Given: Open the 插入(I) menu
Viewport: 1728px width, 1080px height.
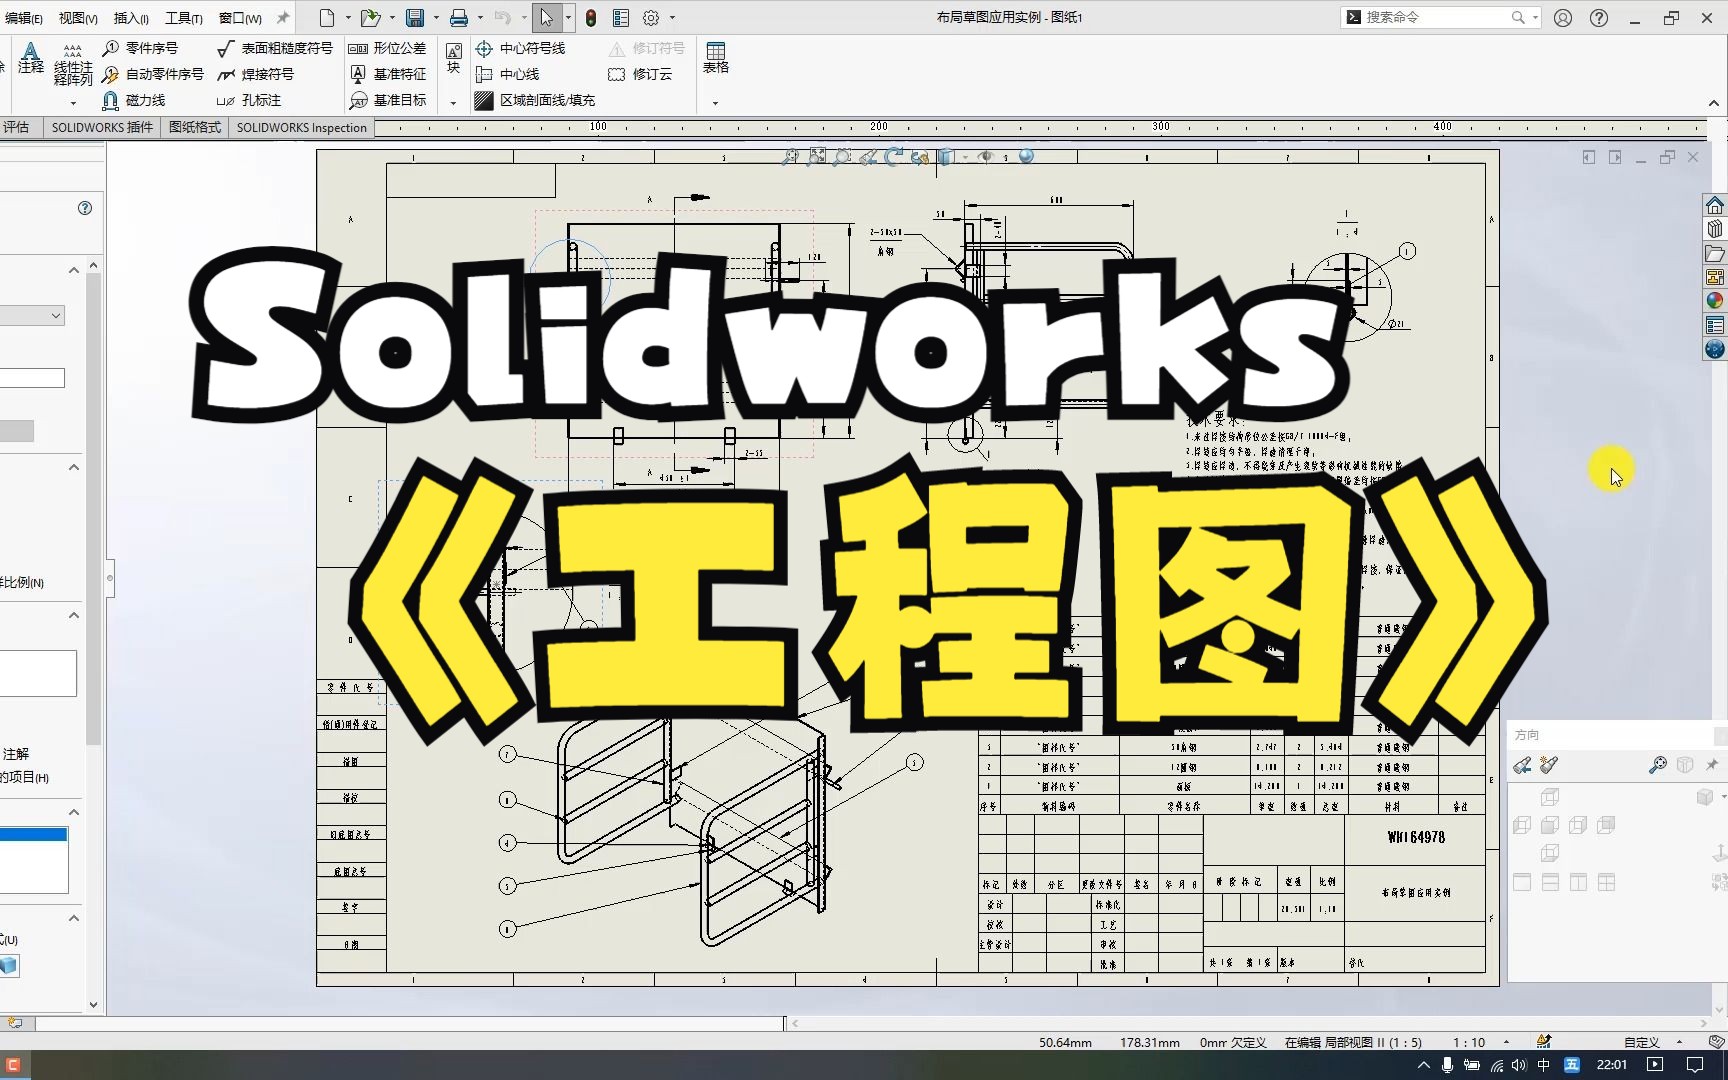Looking at the screenshot, I should (x=131, y=18).
